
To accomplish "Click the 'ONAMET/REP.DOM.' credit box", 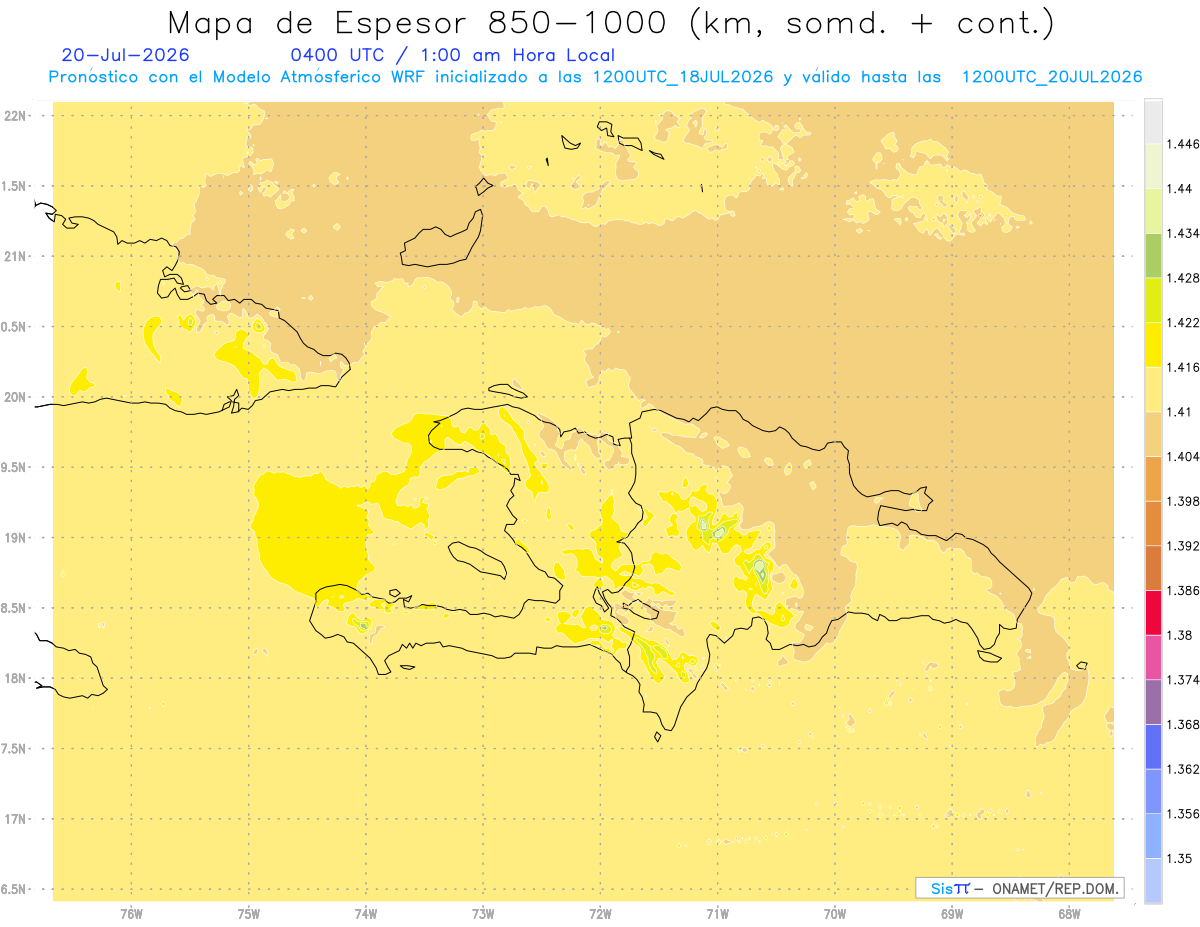I will 1020,888.
